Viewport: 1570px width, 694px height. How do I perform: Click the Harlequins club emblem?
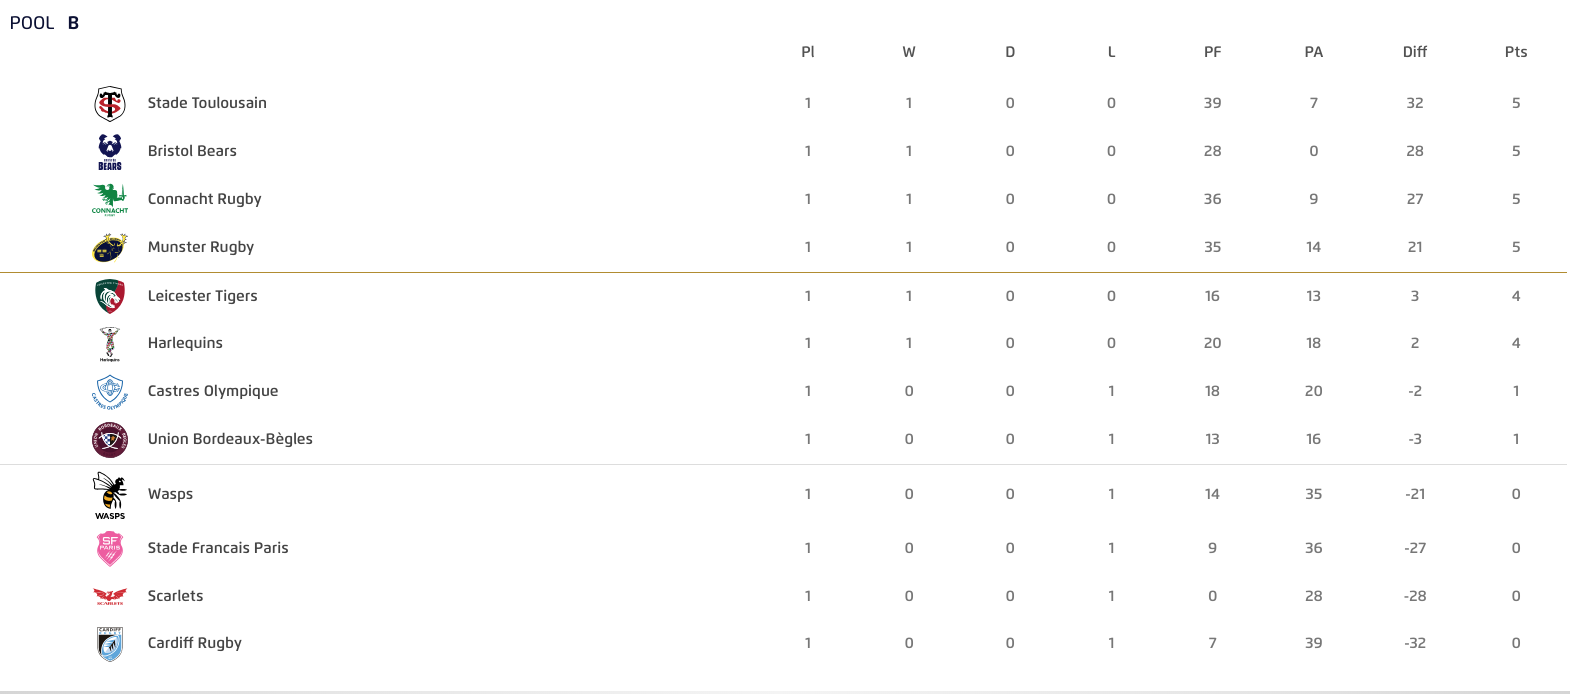(110, 343)
